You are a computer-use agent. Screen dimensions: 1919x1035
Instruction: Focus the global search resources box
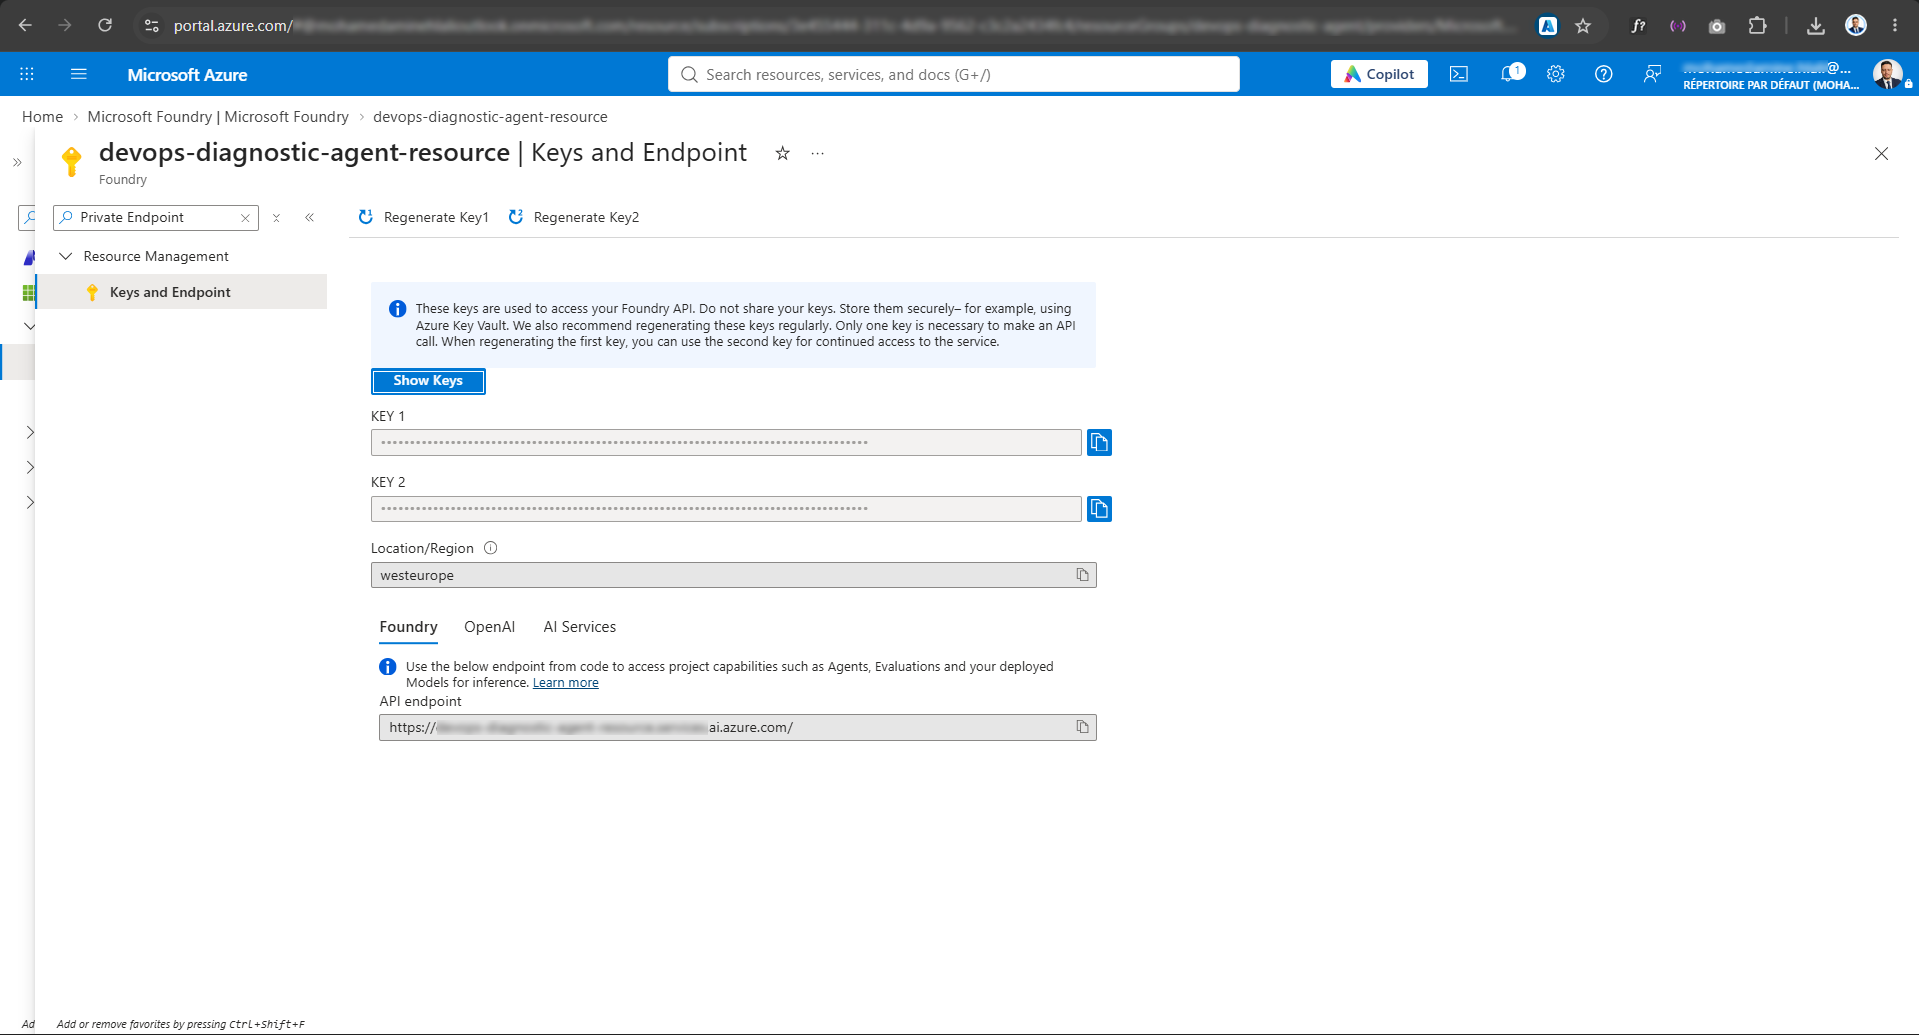953,74
